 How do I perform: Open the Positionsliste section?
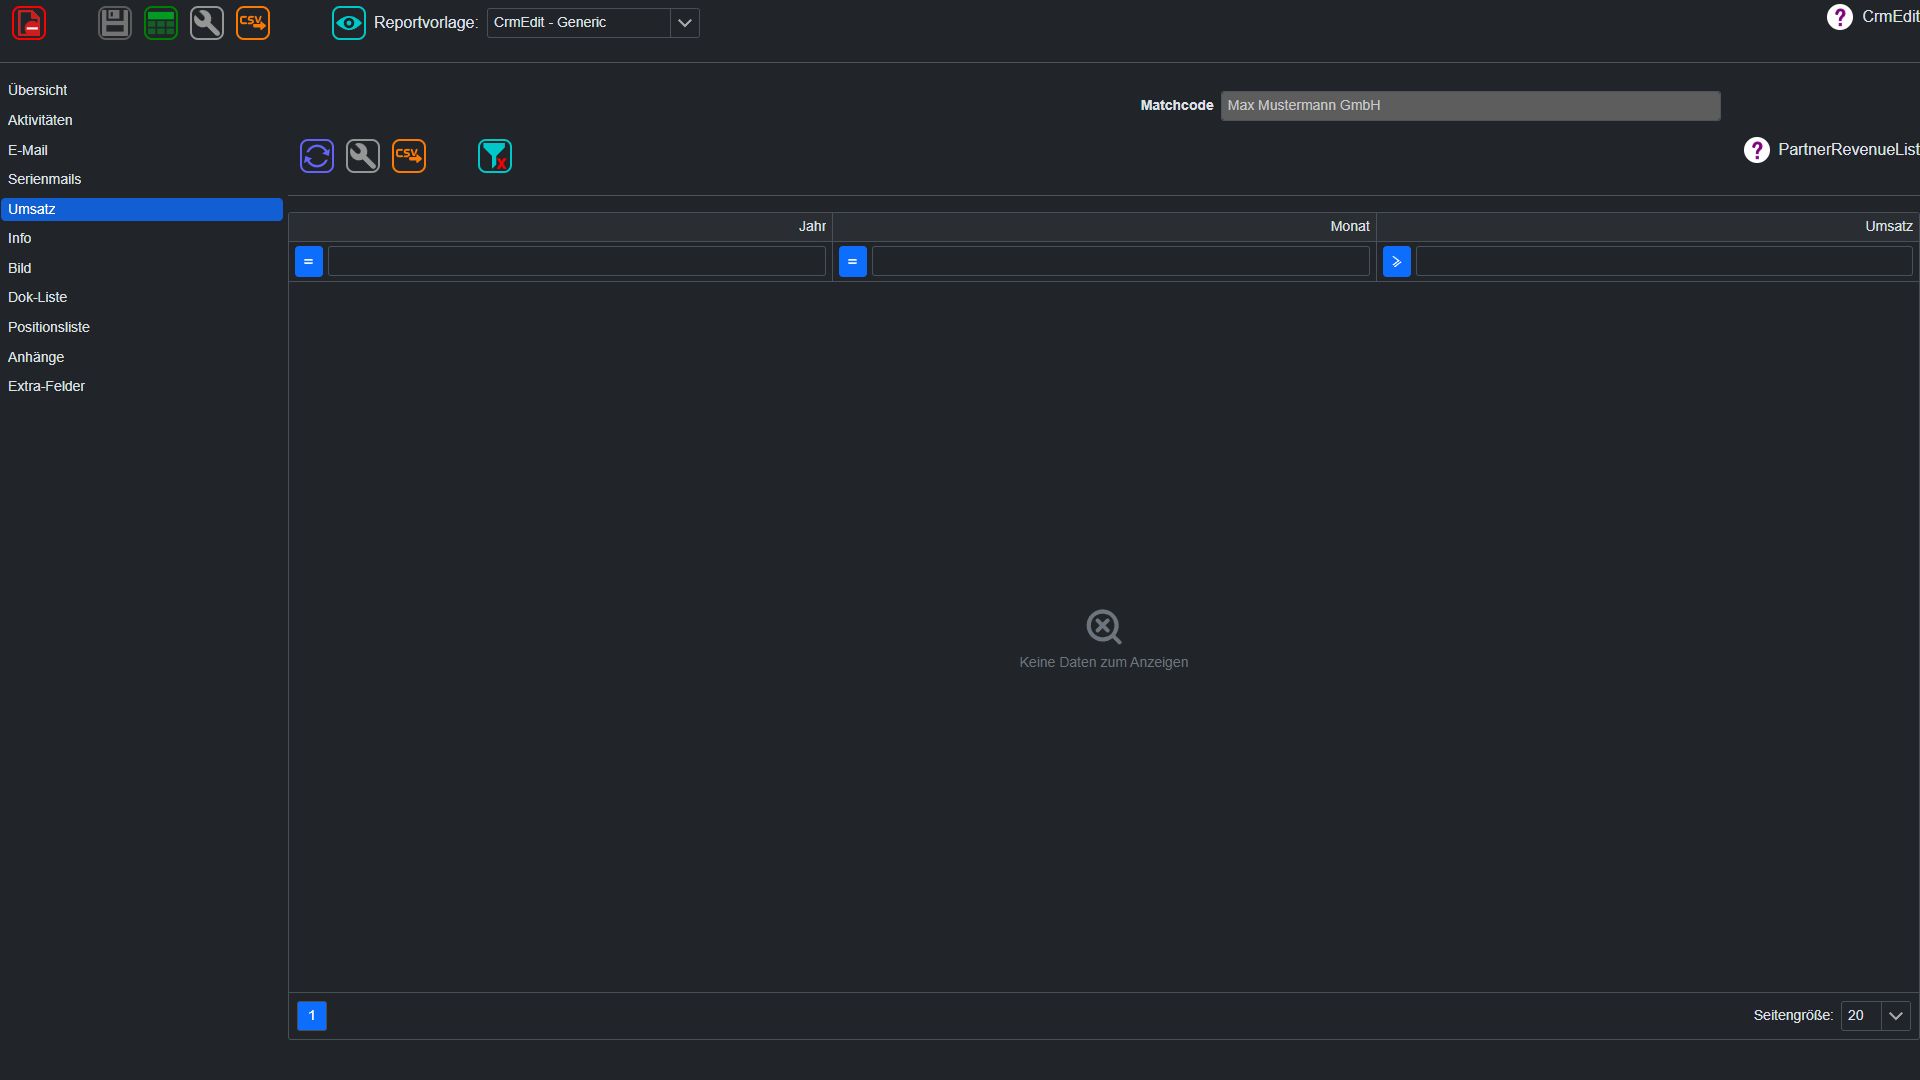coord(142,327)
